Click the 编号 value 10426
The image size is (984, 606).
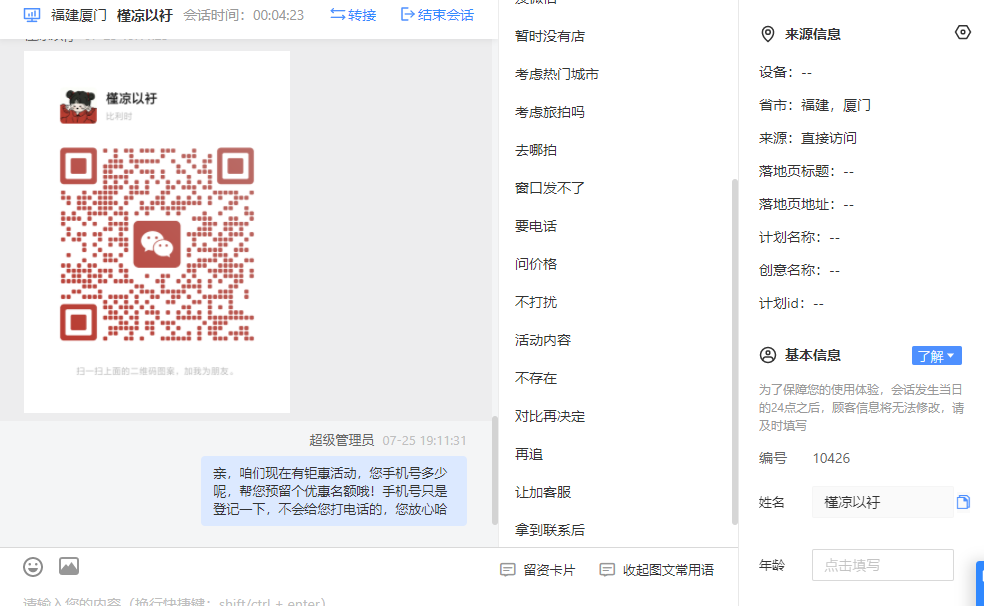click(831, 458)
